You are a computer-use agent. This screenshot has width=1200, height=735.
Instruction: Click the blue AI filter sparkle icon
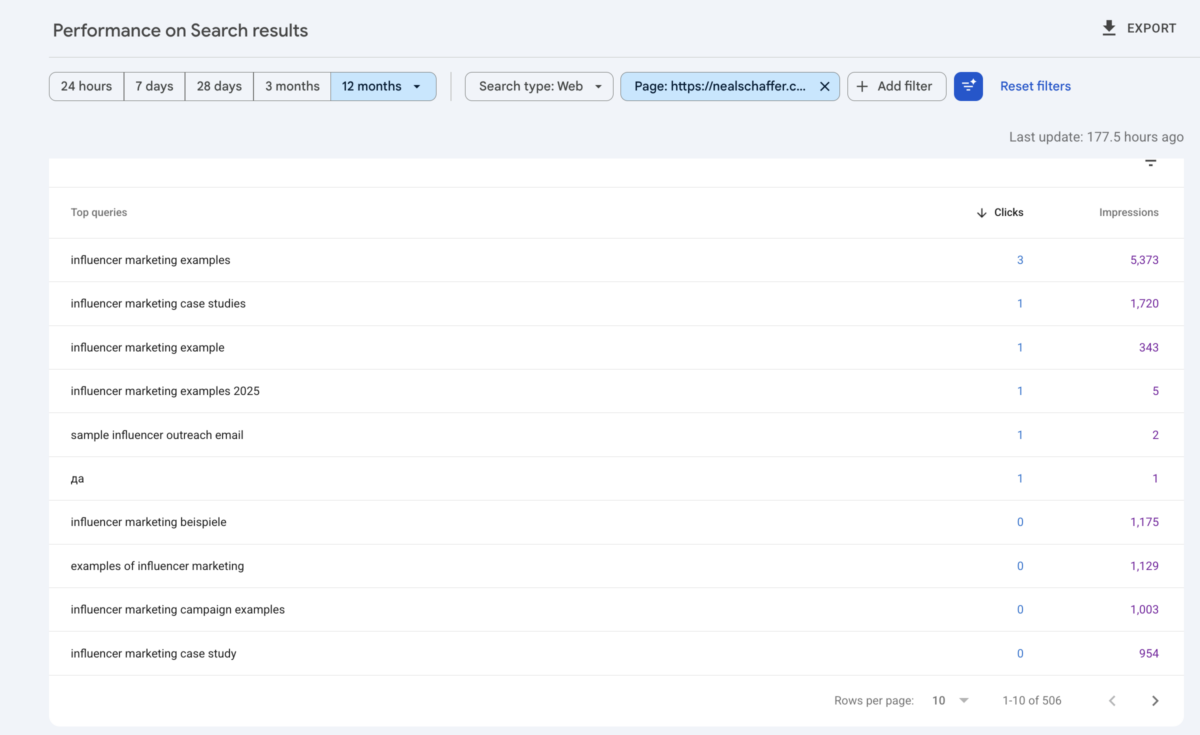click(968, 86)
